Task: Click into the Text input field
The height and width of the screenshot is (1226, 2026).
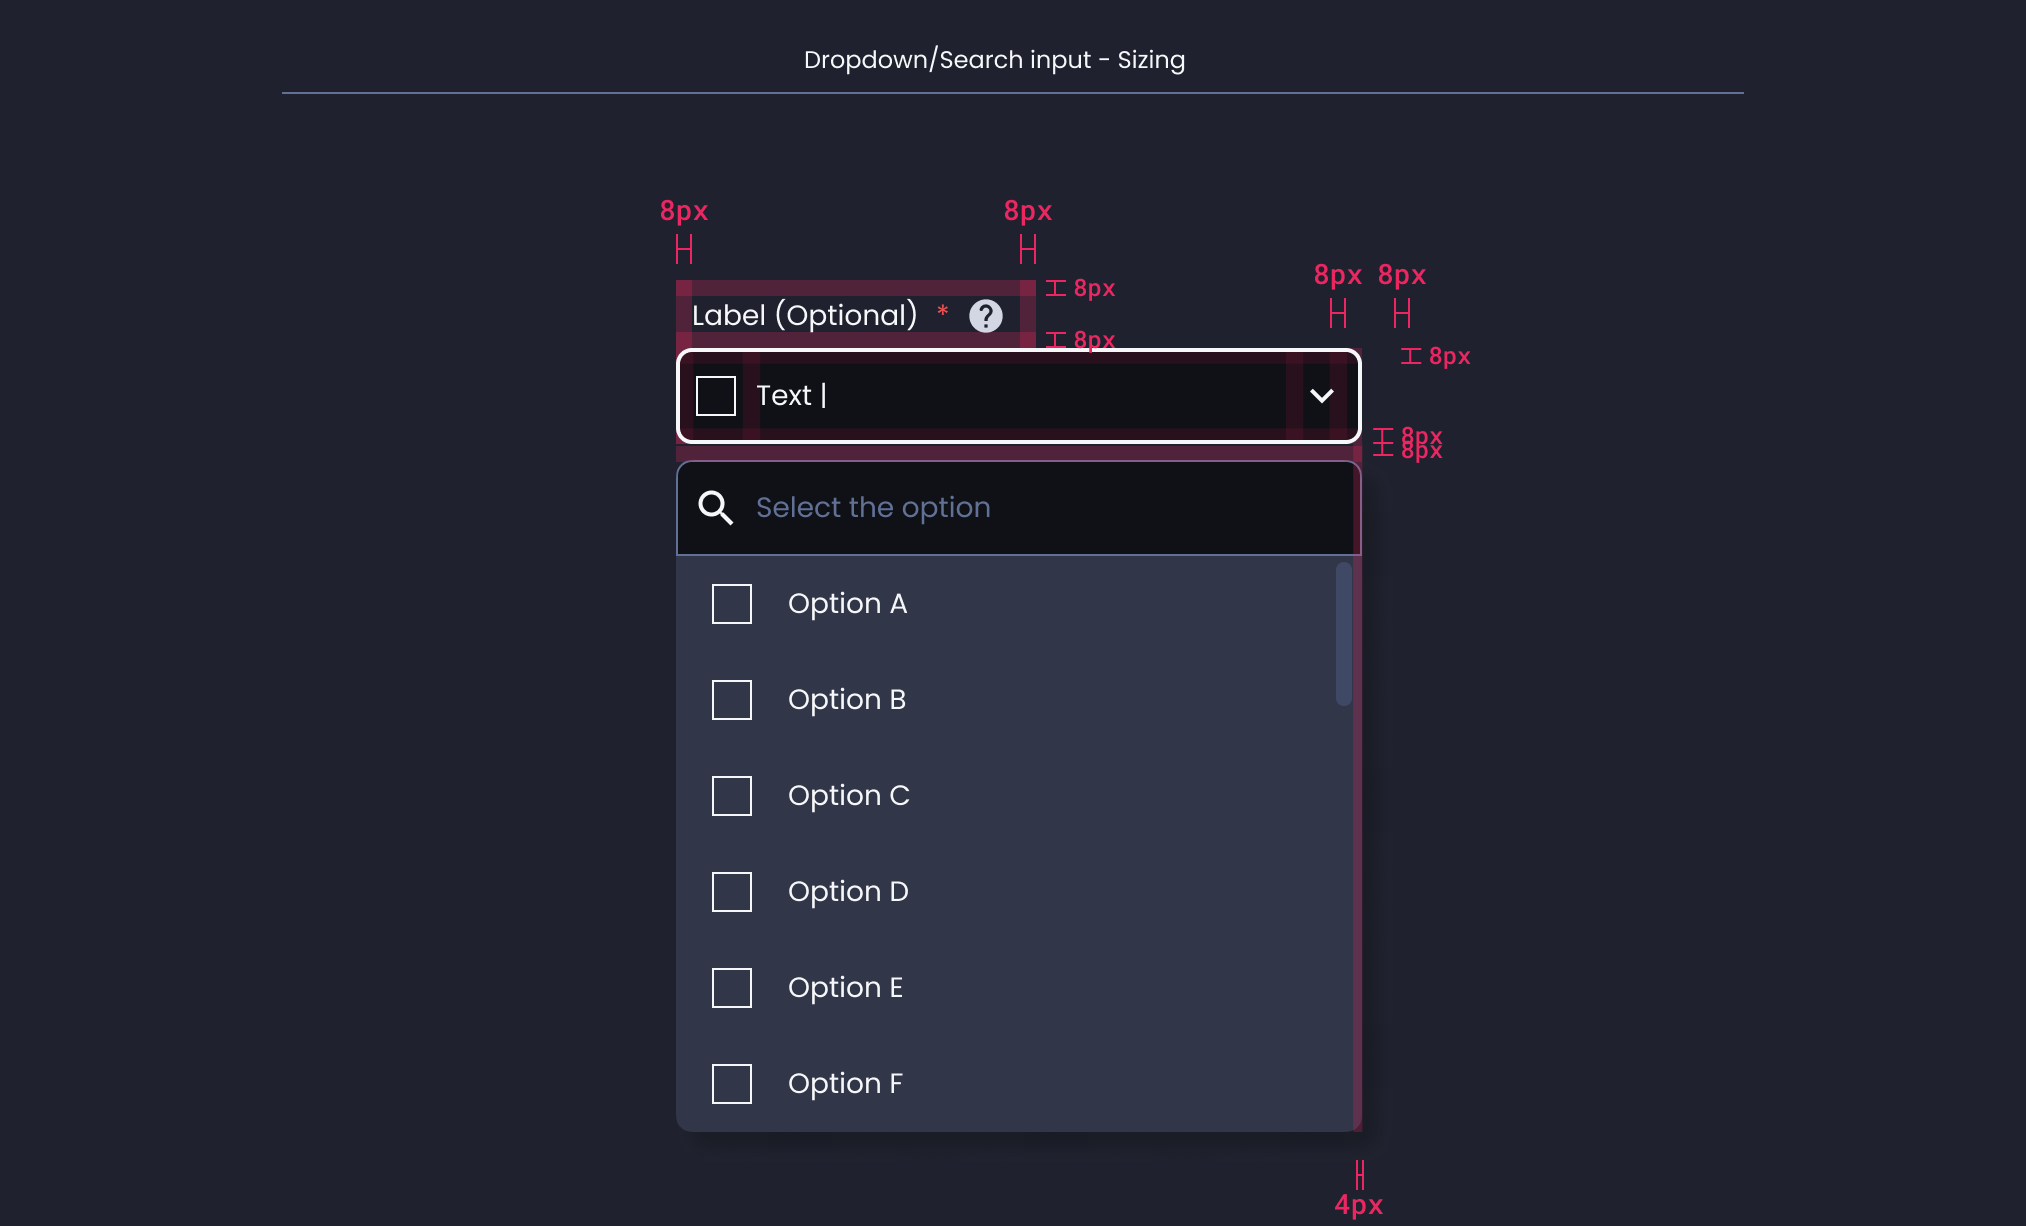Action: click(x=1018, y=396)
